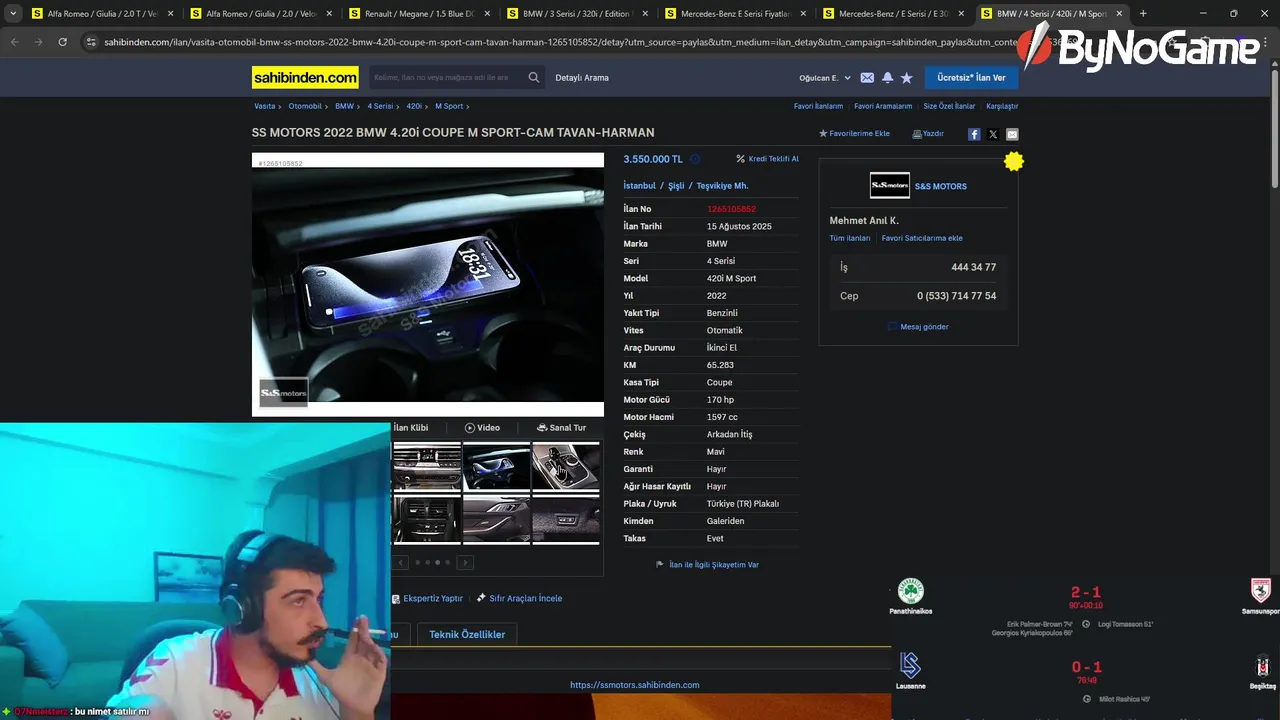Open the Teknik Özellikler tab

pyautogui.click(x=467, y=634)
